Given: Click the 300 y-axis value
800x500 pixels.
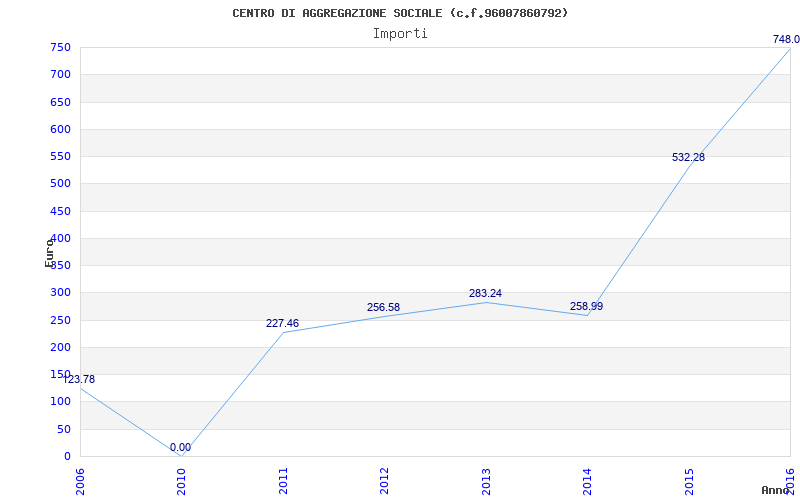Looking at the screenshot, I should tap(60, 293).
